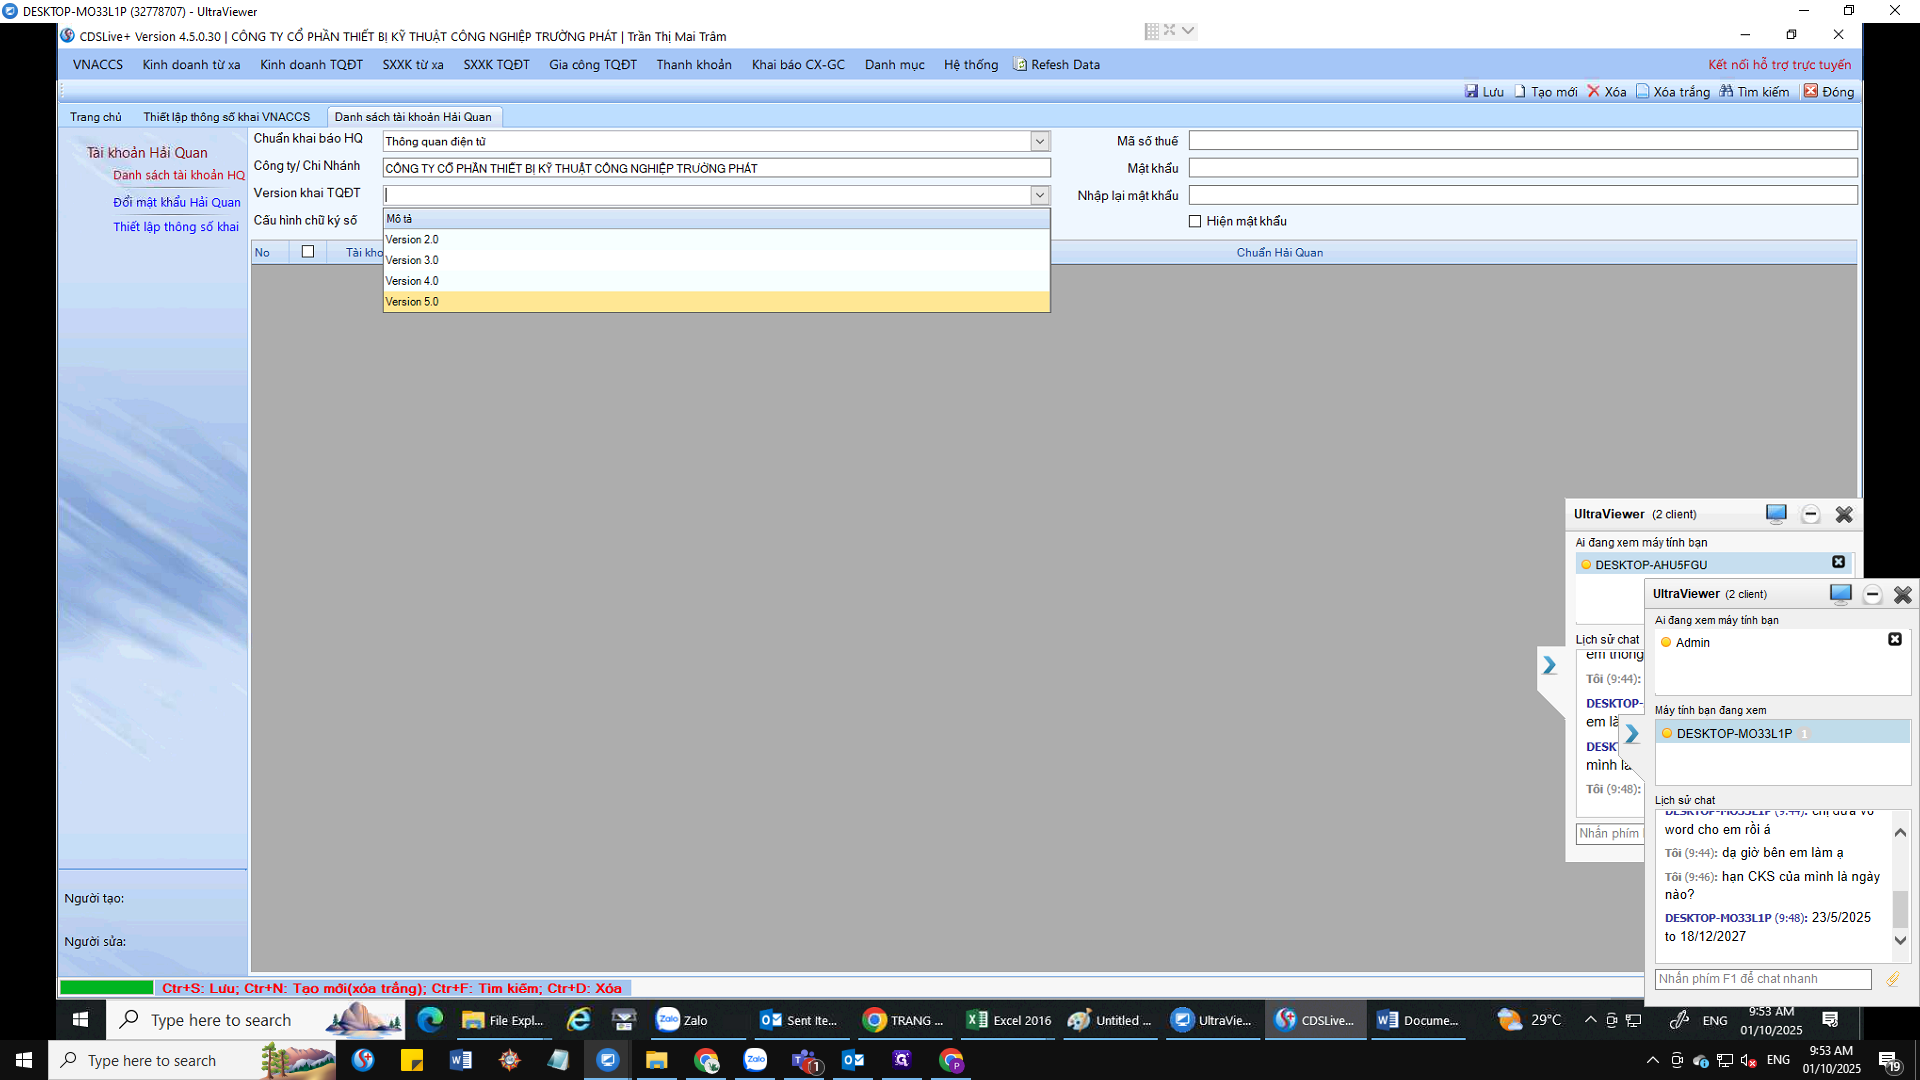Collapse the Version khai TQĐT dropdown arrow
This screenshot has width=1920, height=1080.
coord(1040,195)
